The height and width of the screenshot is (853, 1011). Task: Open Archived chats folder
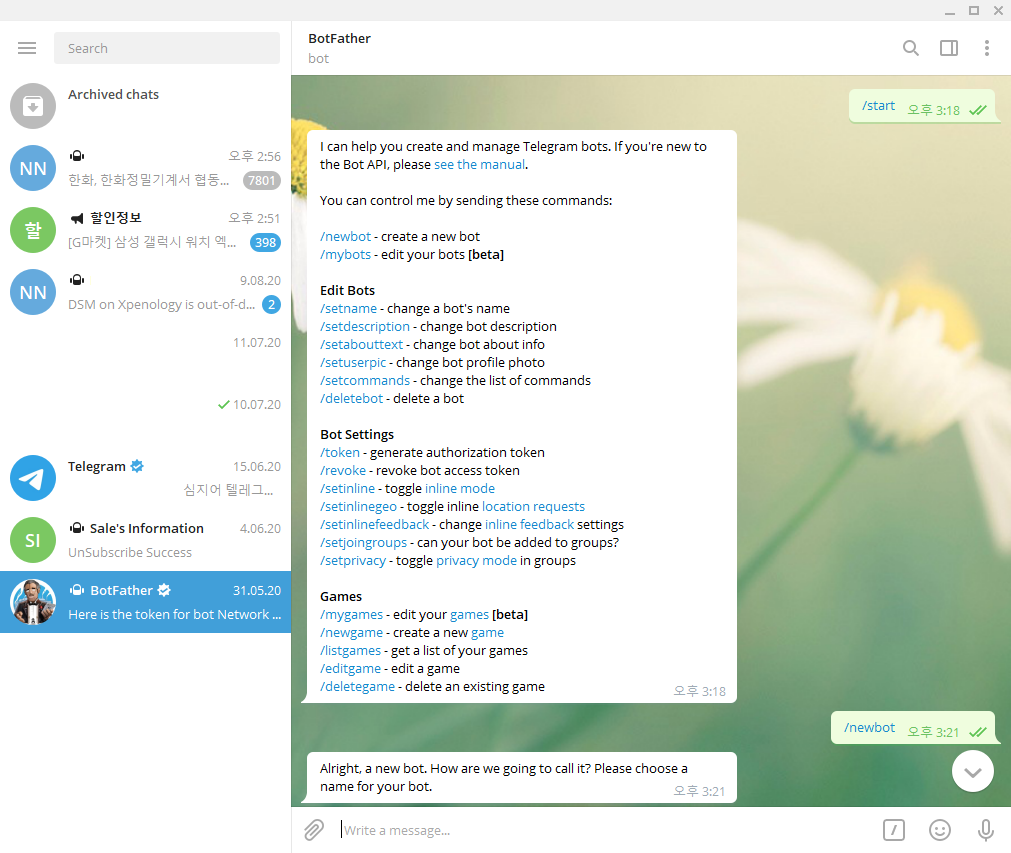(146, 106)
